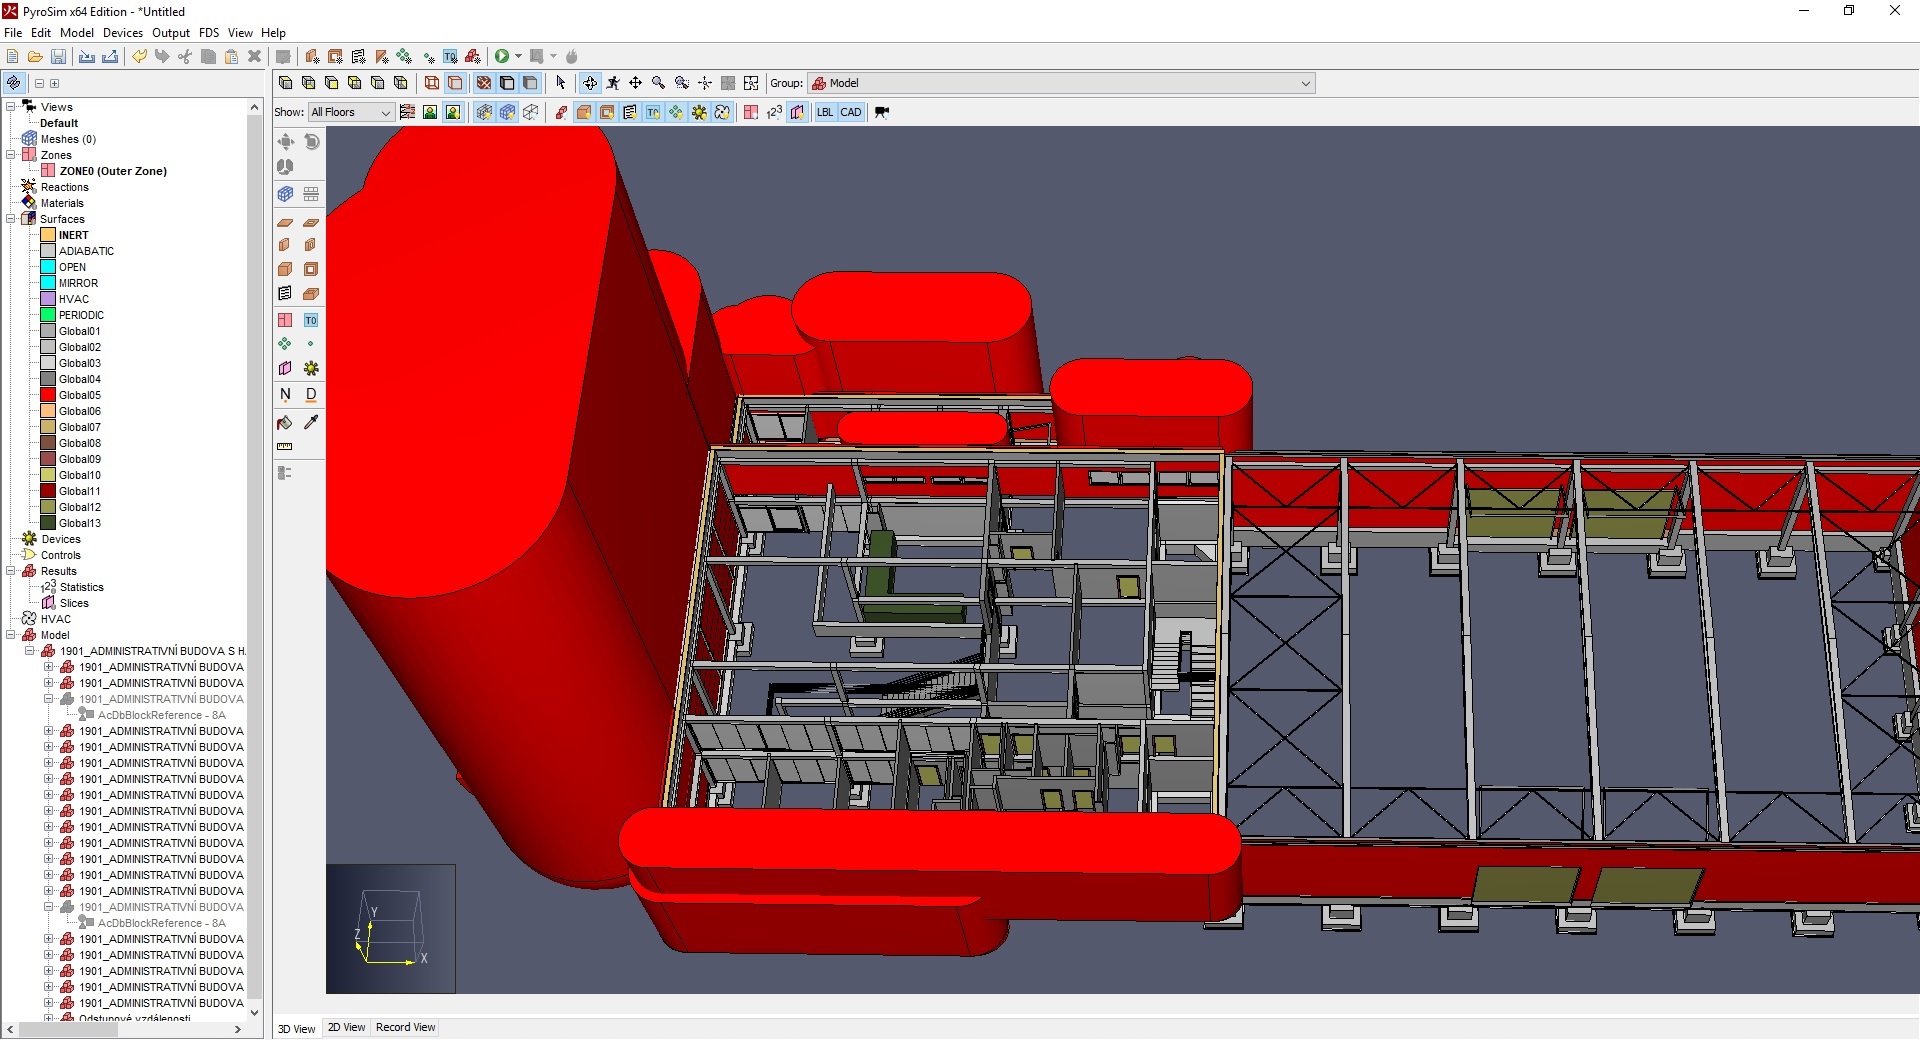Collapse the Results tree node
Viewport: 1920px width, 1040px height.
11,571
